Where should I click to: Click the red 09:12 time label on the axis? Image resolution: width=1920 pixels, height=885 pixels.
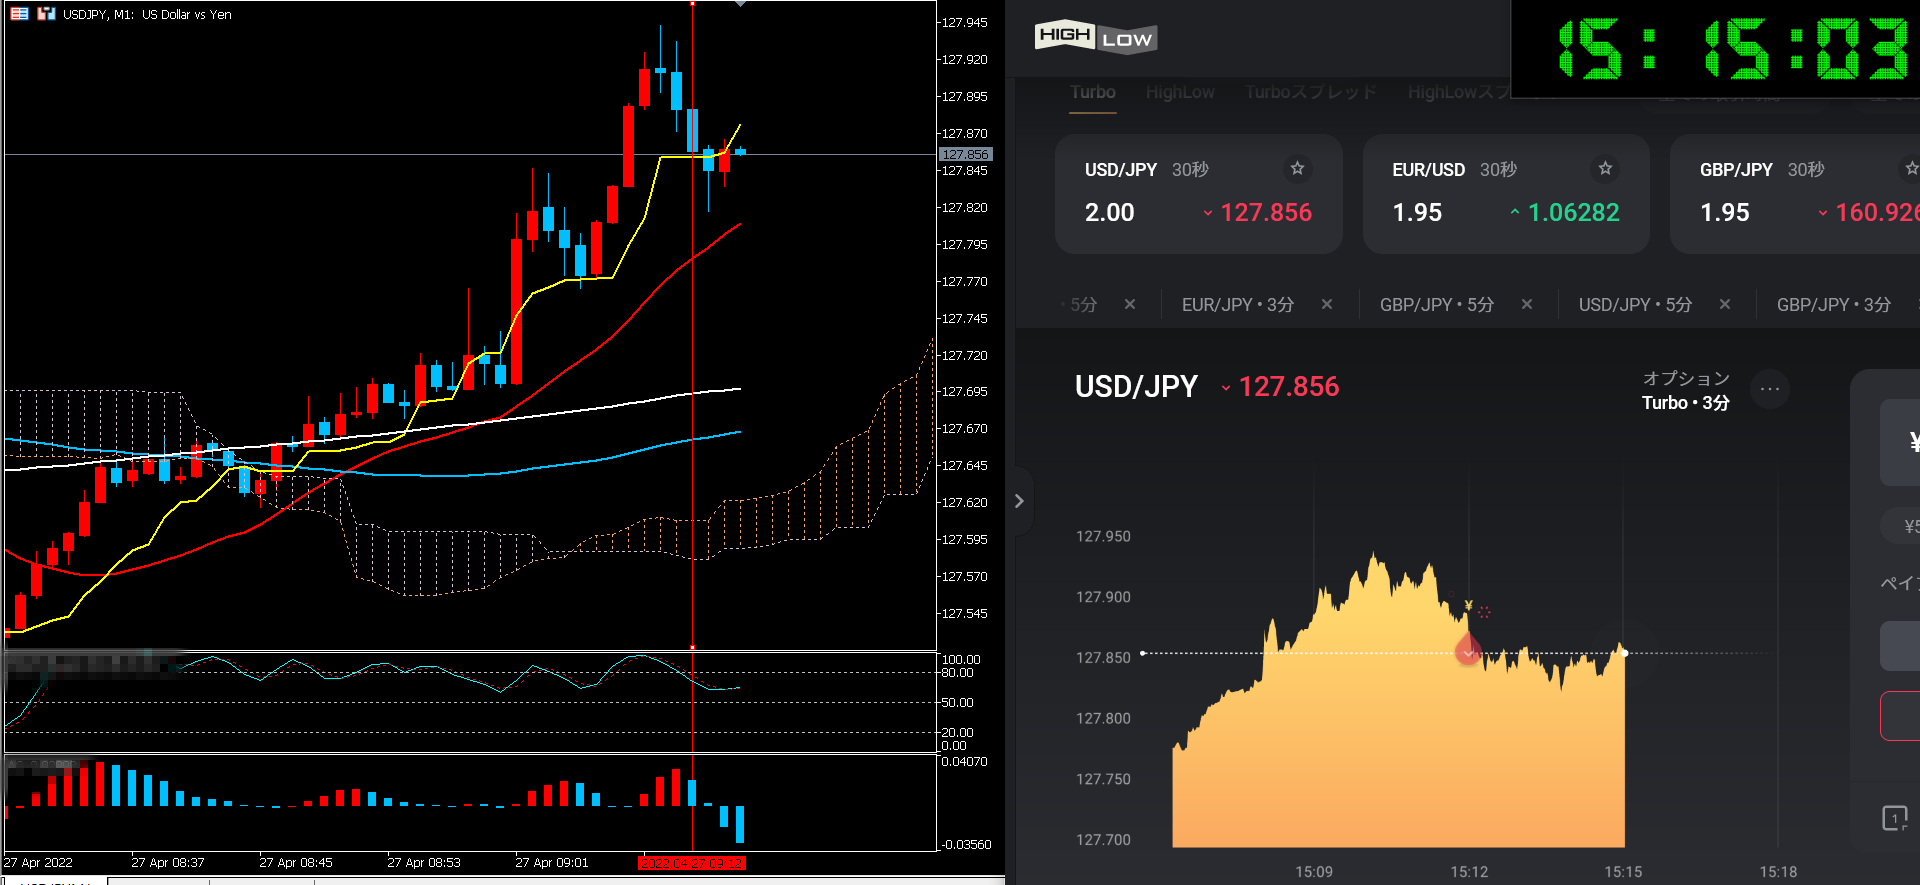point(692,862)
